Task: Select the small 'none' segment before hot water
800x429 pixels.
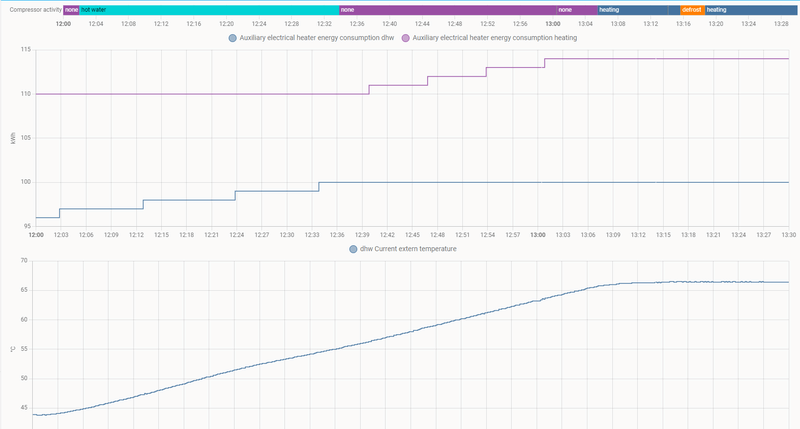Action: coord(71,10)
